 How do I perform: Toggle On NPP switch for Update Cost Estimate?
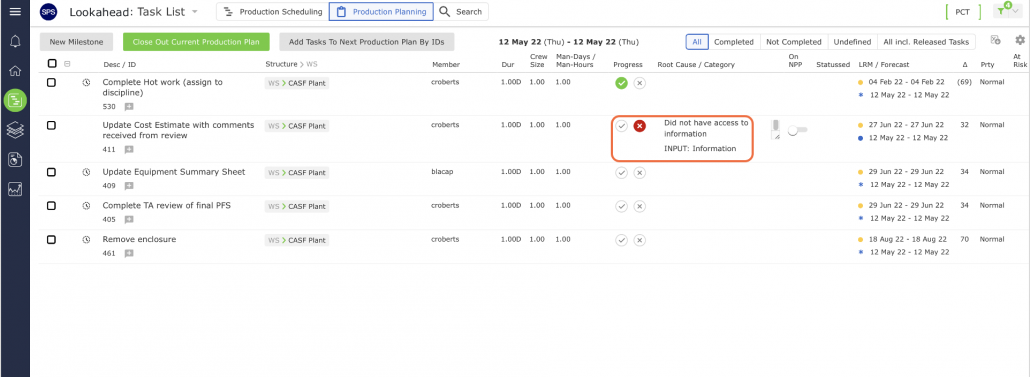[797, 131]
